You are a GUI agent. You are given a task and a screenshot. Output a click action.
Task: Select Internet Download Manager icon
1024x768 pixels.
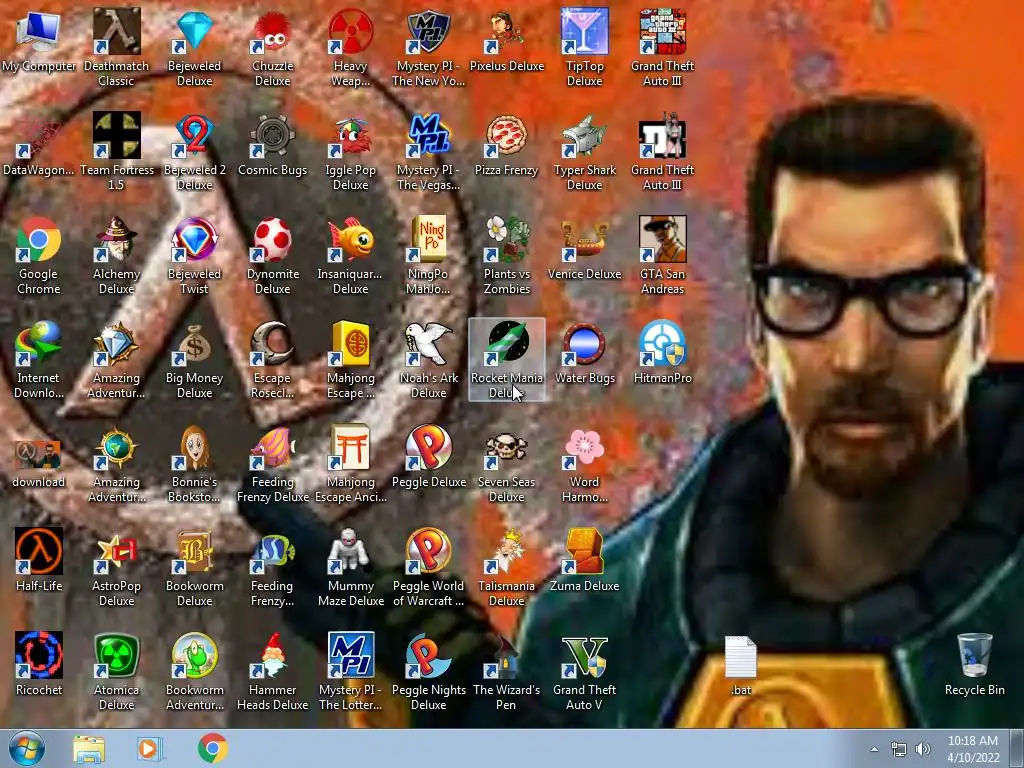pos(39,343)
